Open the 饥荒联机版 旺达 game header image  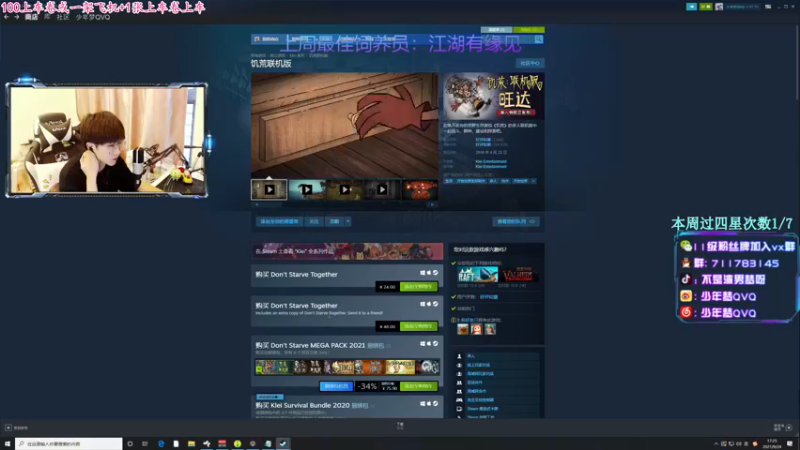[x=493, y=96]
